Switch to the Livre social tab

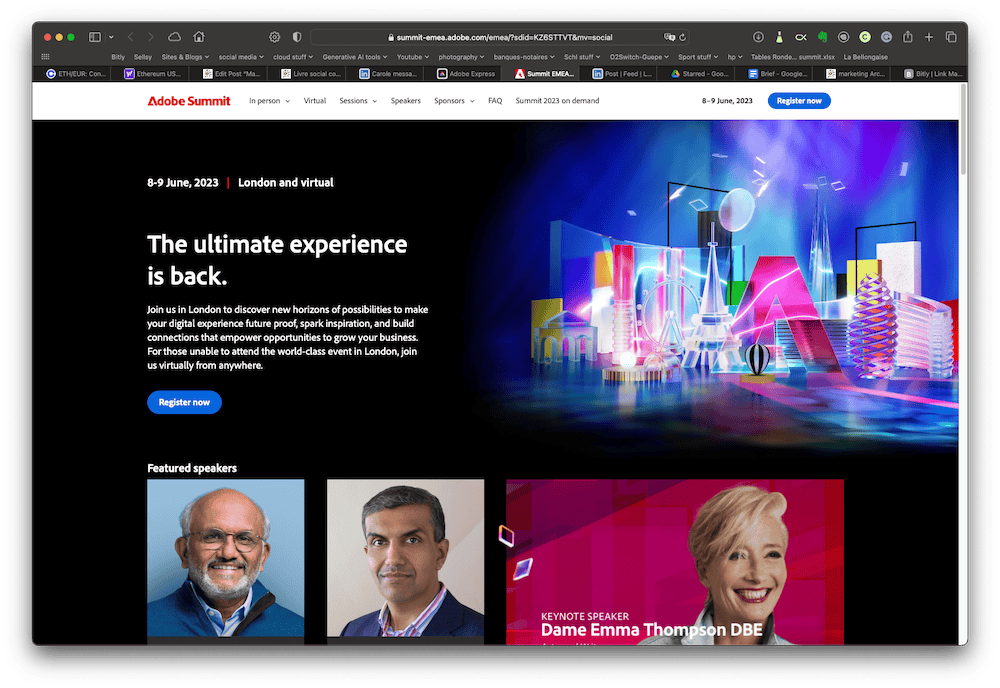(x=311, y=74)
